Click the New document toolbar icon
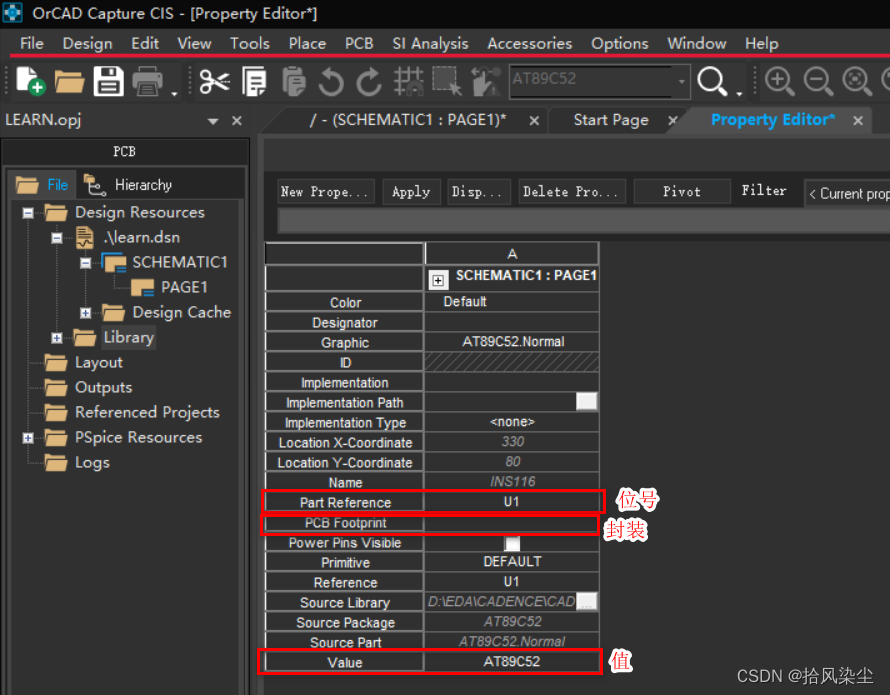Screen dimensions: 890x695 point(31,81)
